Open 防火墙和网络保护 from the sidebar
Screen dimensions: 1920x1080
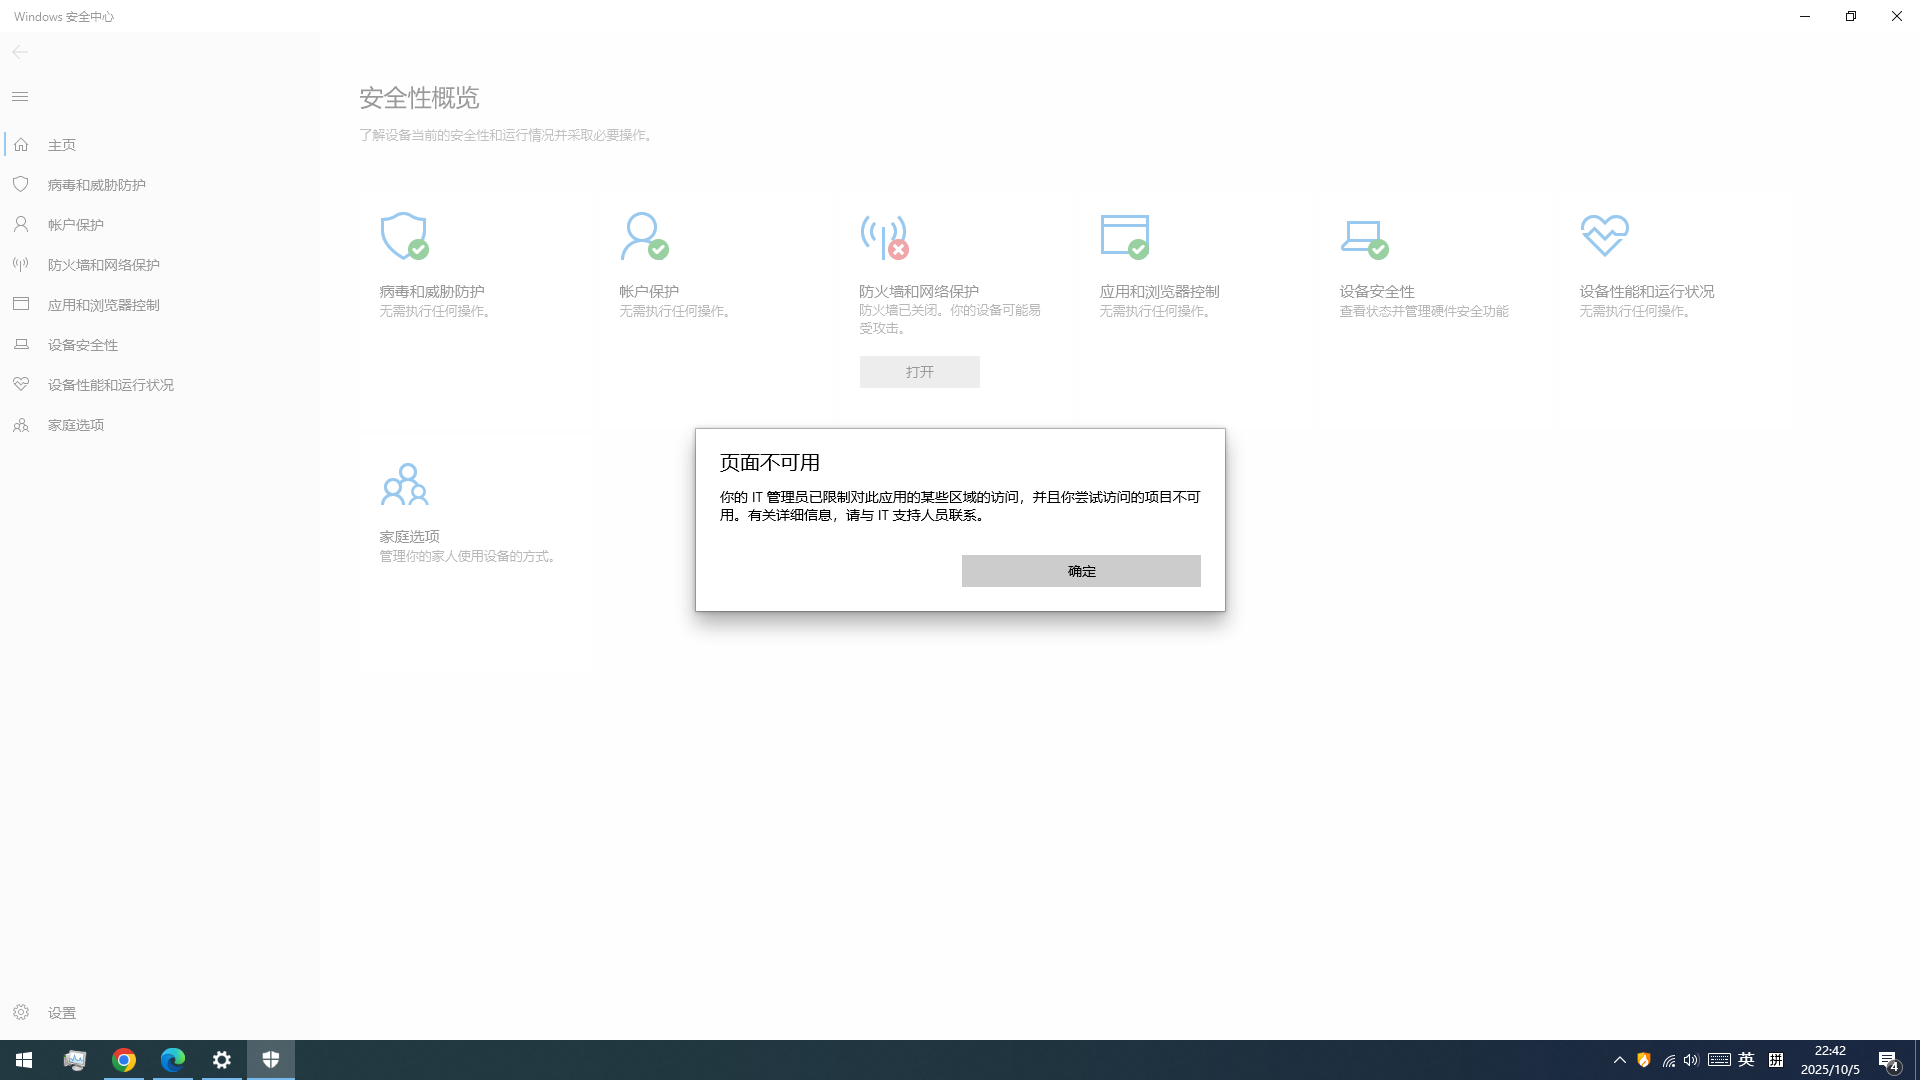103,265
